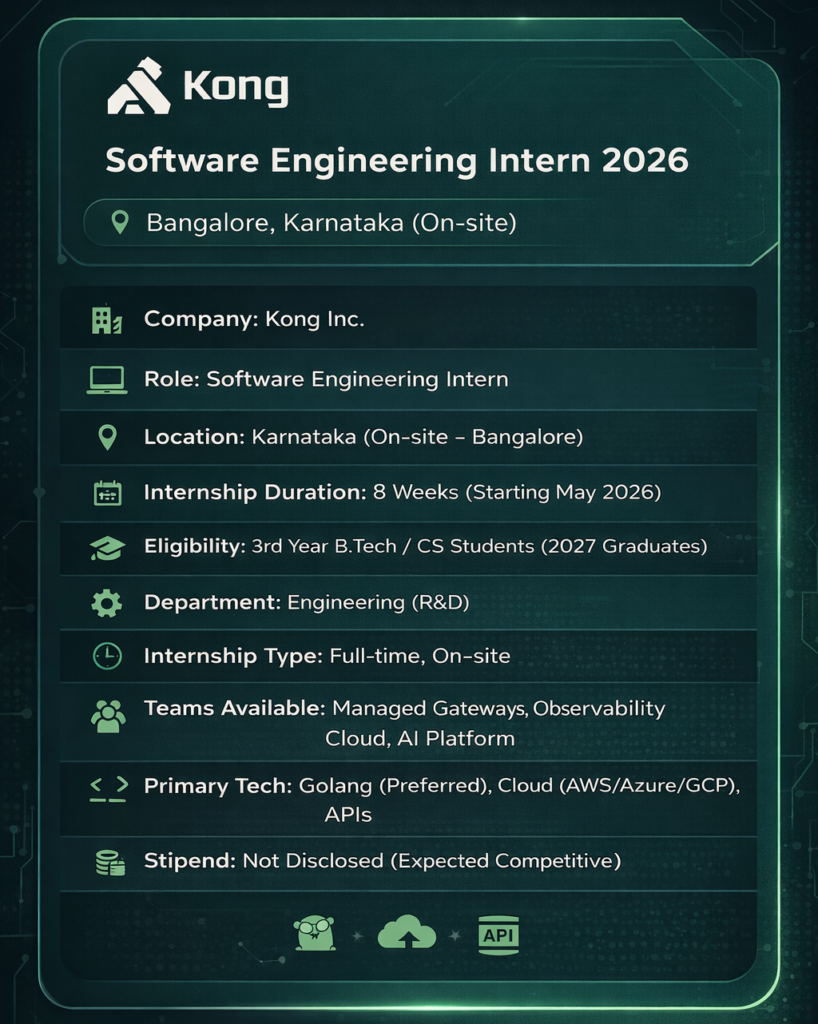
Task: Click the map pin icon beside Location
Action: pos(107,437)
